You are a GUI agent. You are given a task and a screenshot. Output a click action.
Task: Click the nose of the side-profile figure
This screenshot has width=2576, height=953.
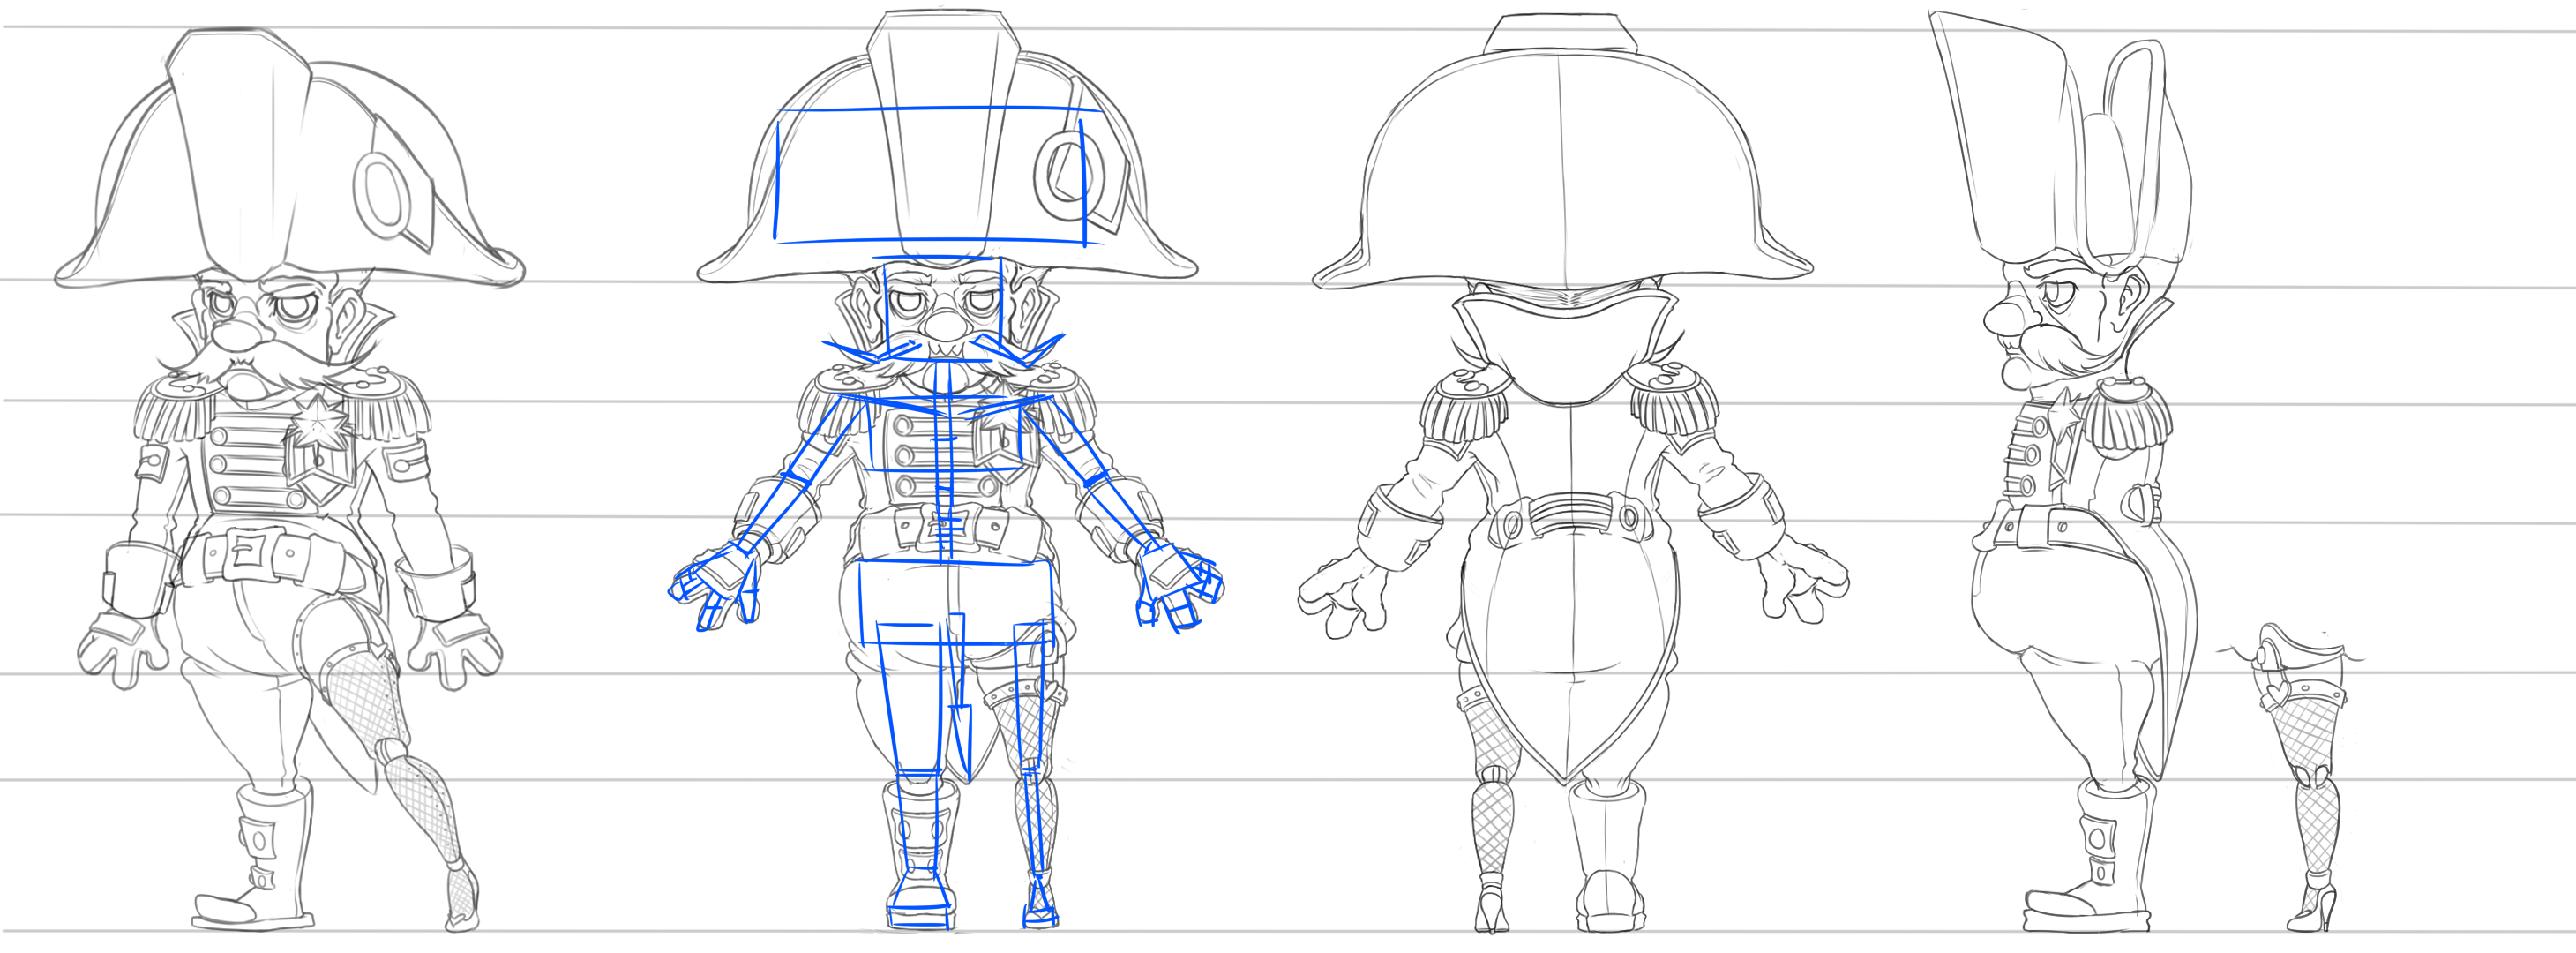(x=2003, y=318)
